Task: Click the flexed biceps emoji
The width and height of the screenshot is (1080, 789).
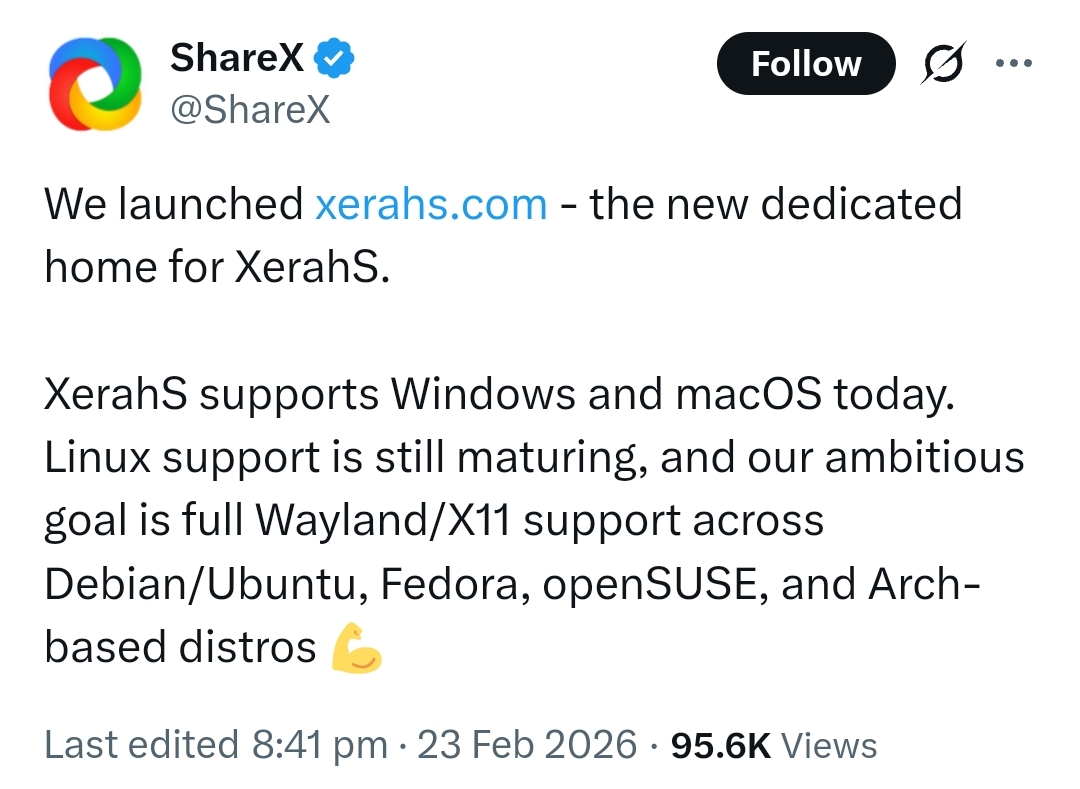Action: point(356,647)
